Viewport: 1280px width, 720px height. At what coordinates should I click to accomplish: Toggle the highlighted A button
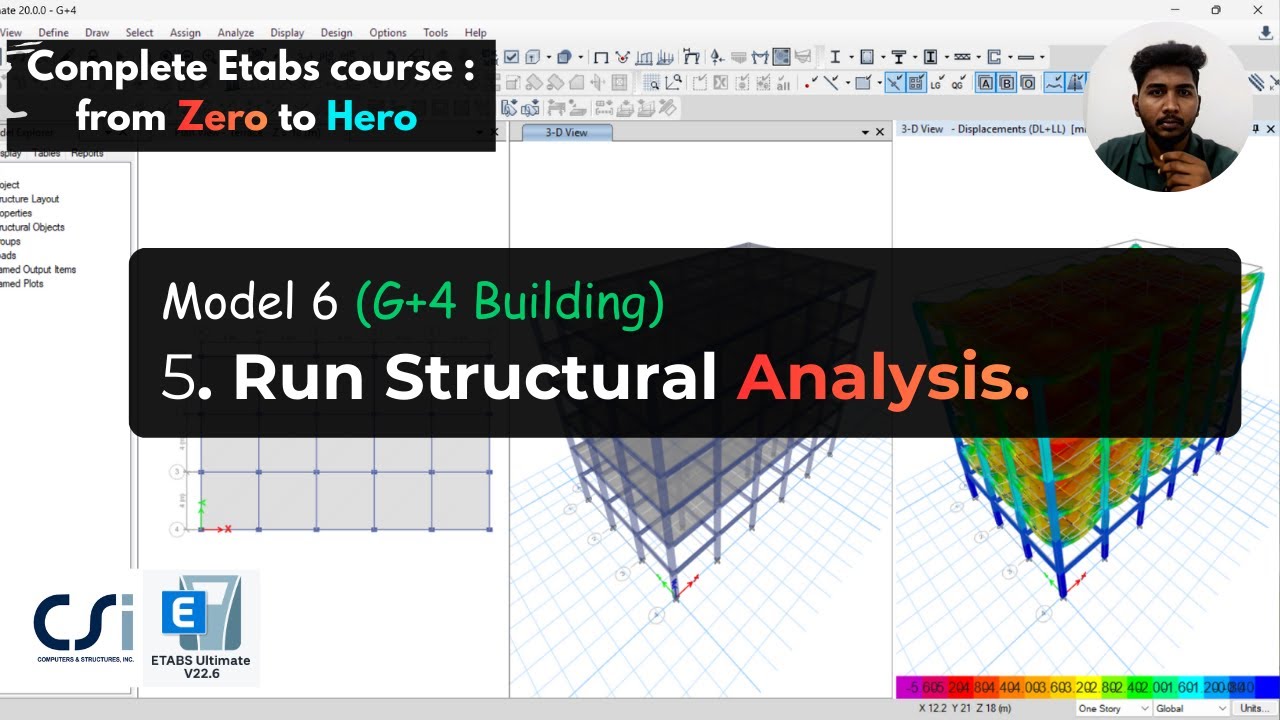[985, 83]
